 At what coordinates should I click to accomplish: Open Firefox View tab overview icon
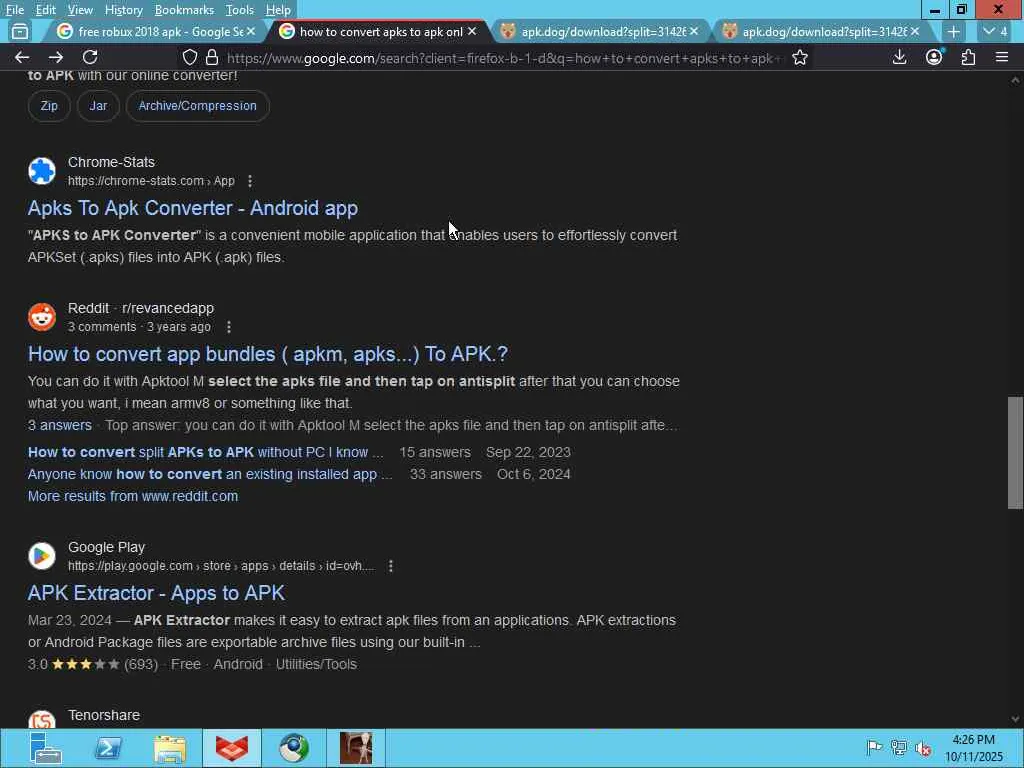point(20,31)
